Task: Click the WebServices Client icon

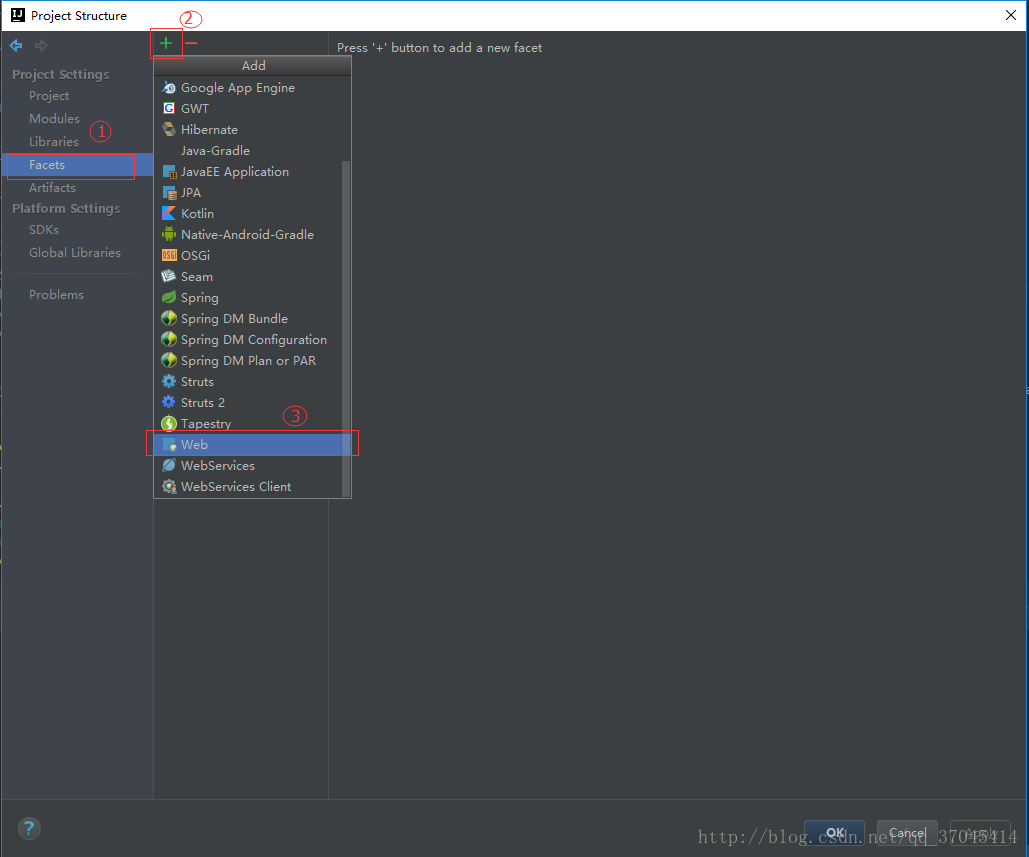Action: (169, 486)
